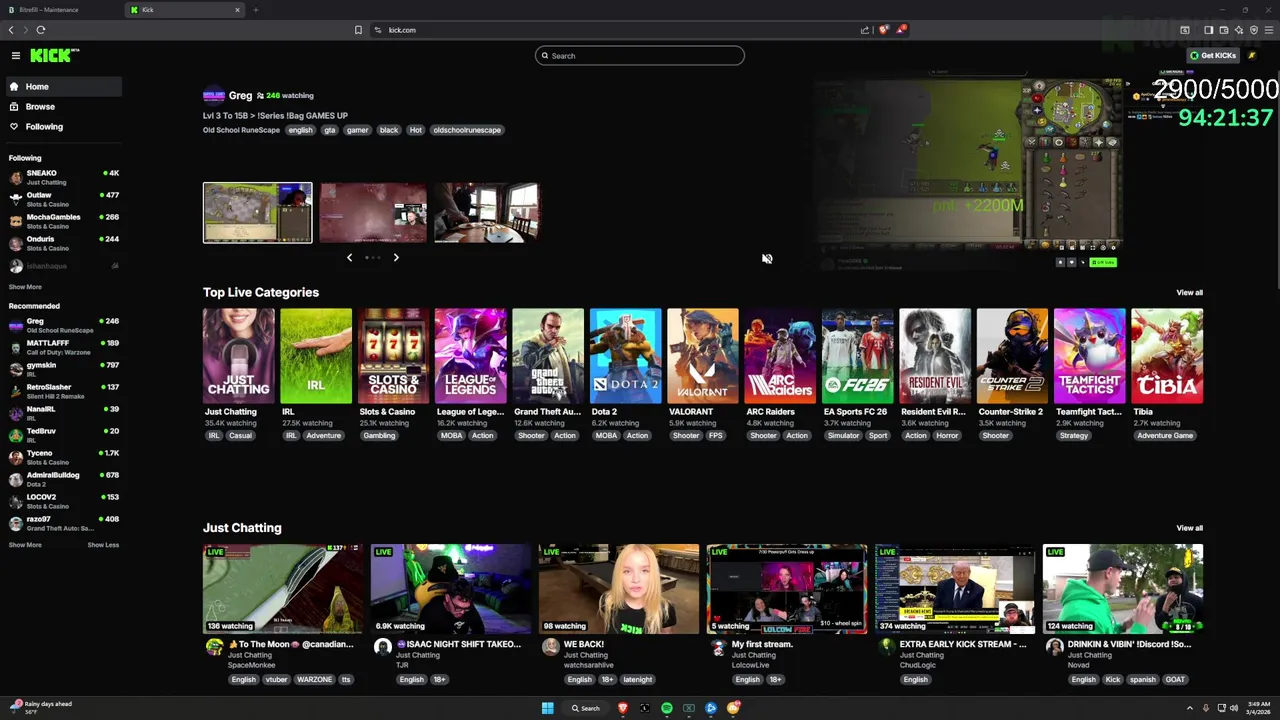Open the ARC Raiders category card
Image resolution: width=1280 pixels, height=720 pixels.
point(780,356)
